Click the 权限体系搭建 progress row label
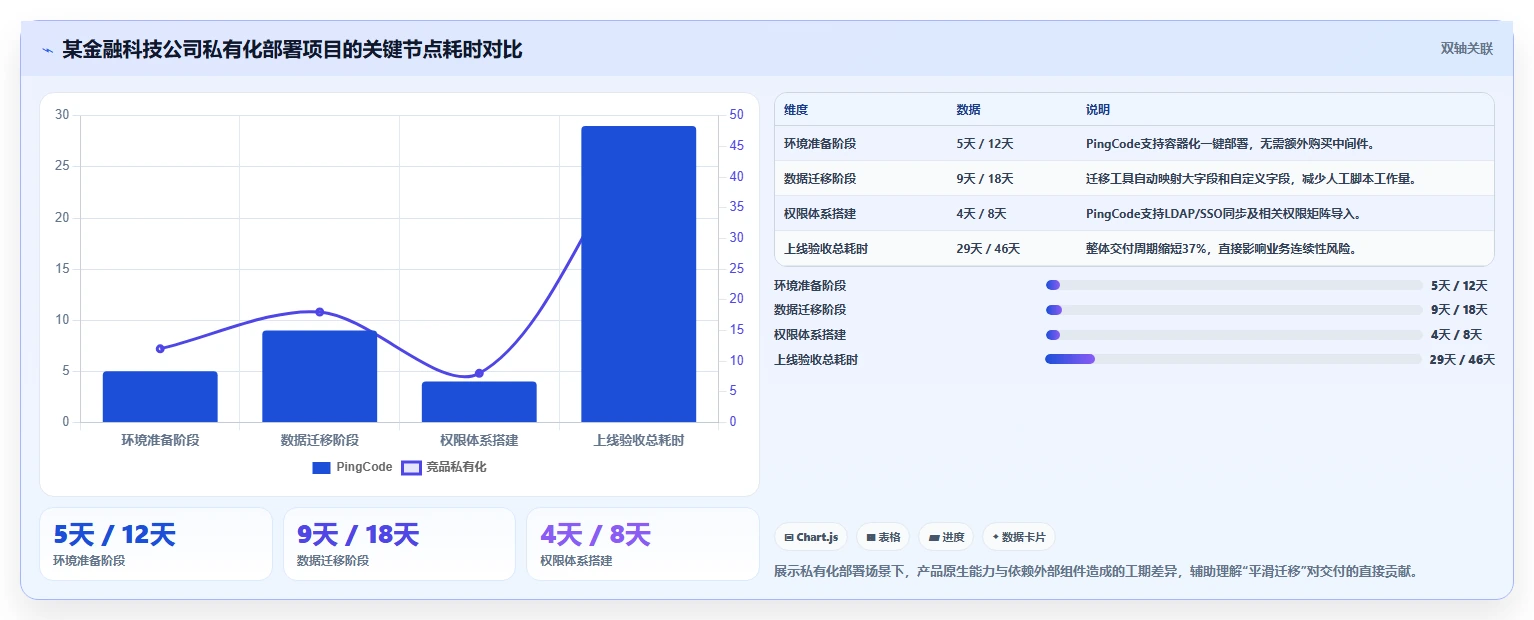Image resolution: width=1534 pixels, height=620 pixels. tap(810, 335)
